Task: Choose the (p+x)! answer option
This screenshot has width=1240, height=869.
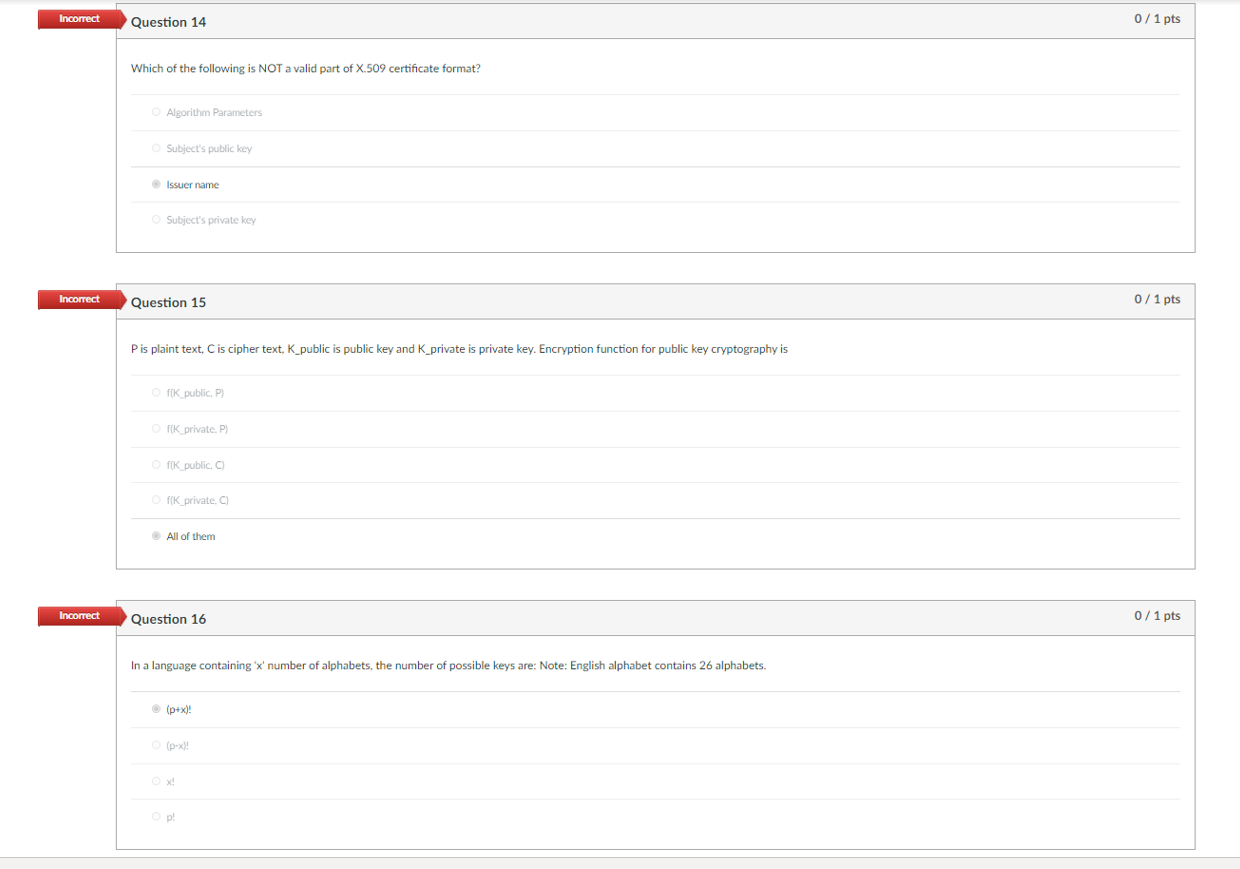Action: pyautogui.click(x=156, y=709)
